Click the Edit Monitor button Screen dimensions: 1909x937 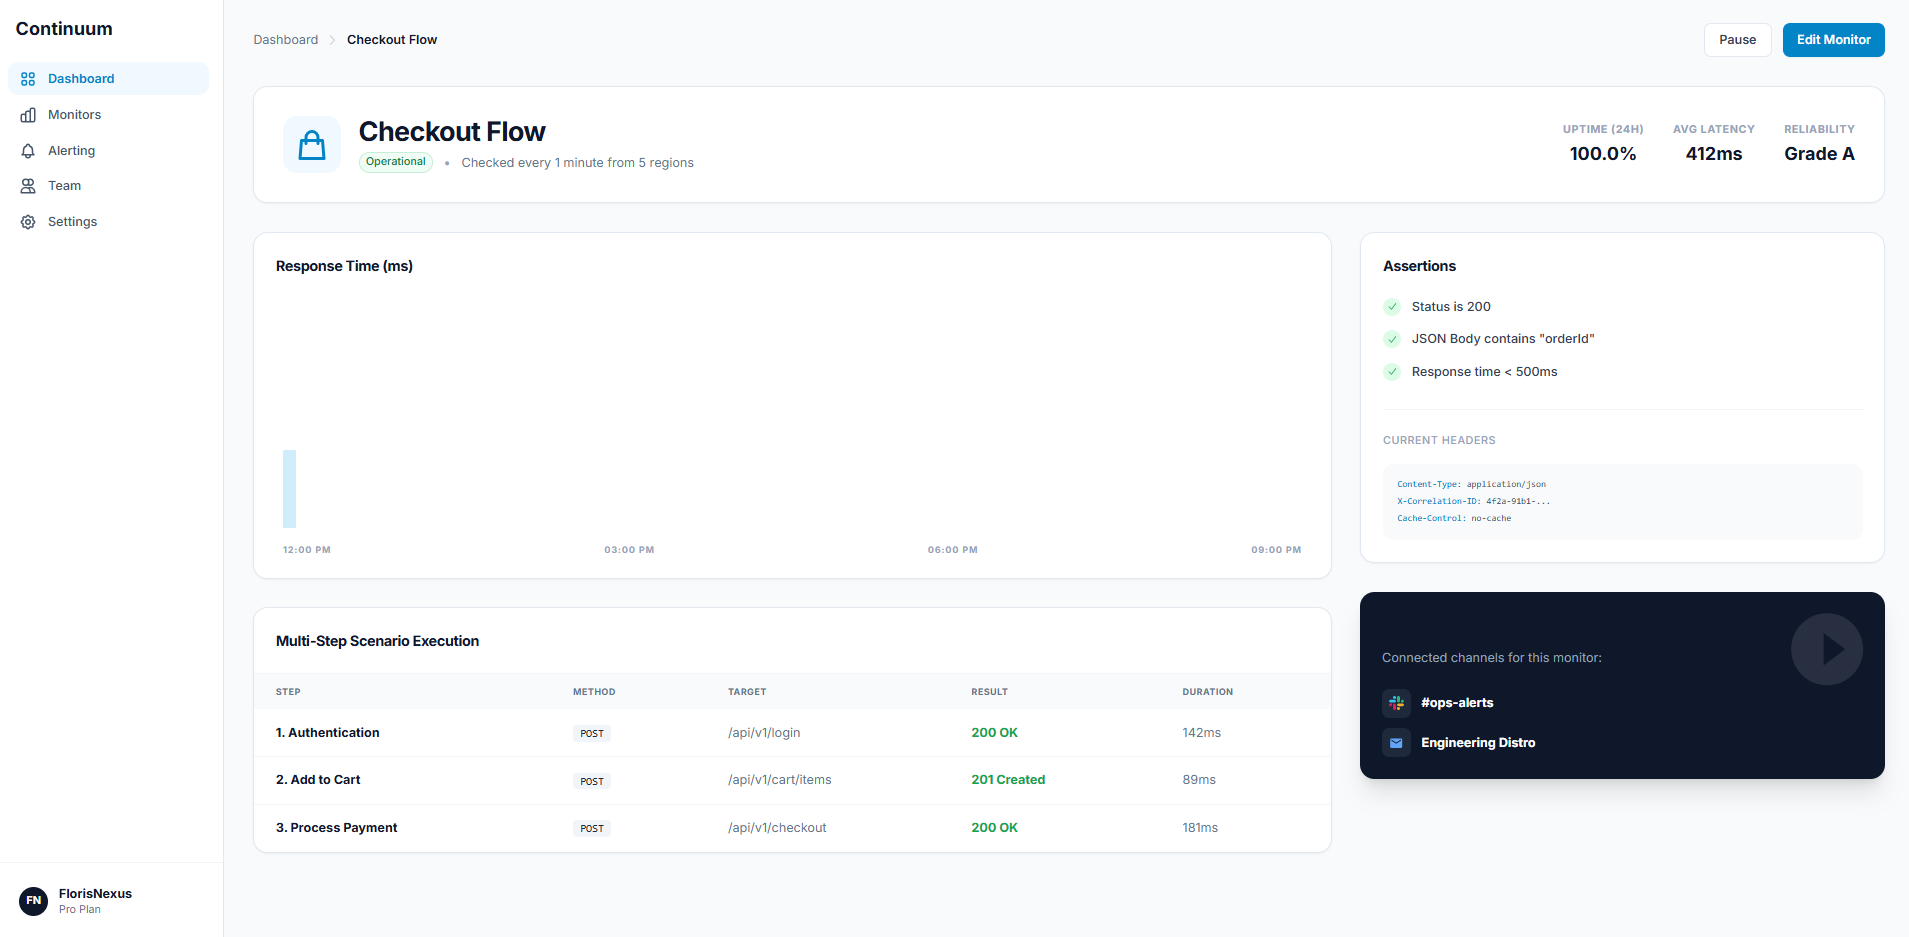(1833, 40)
